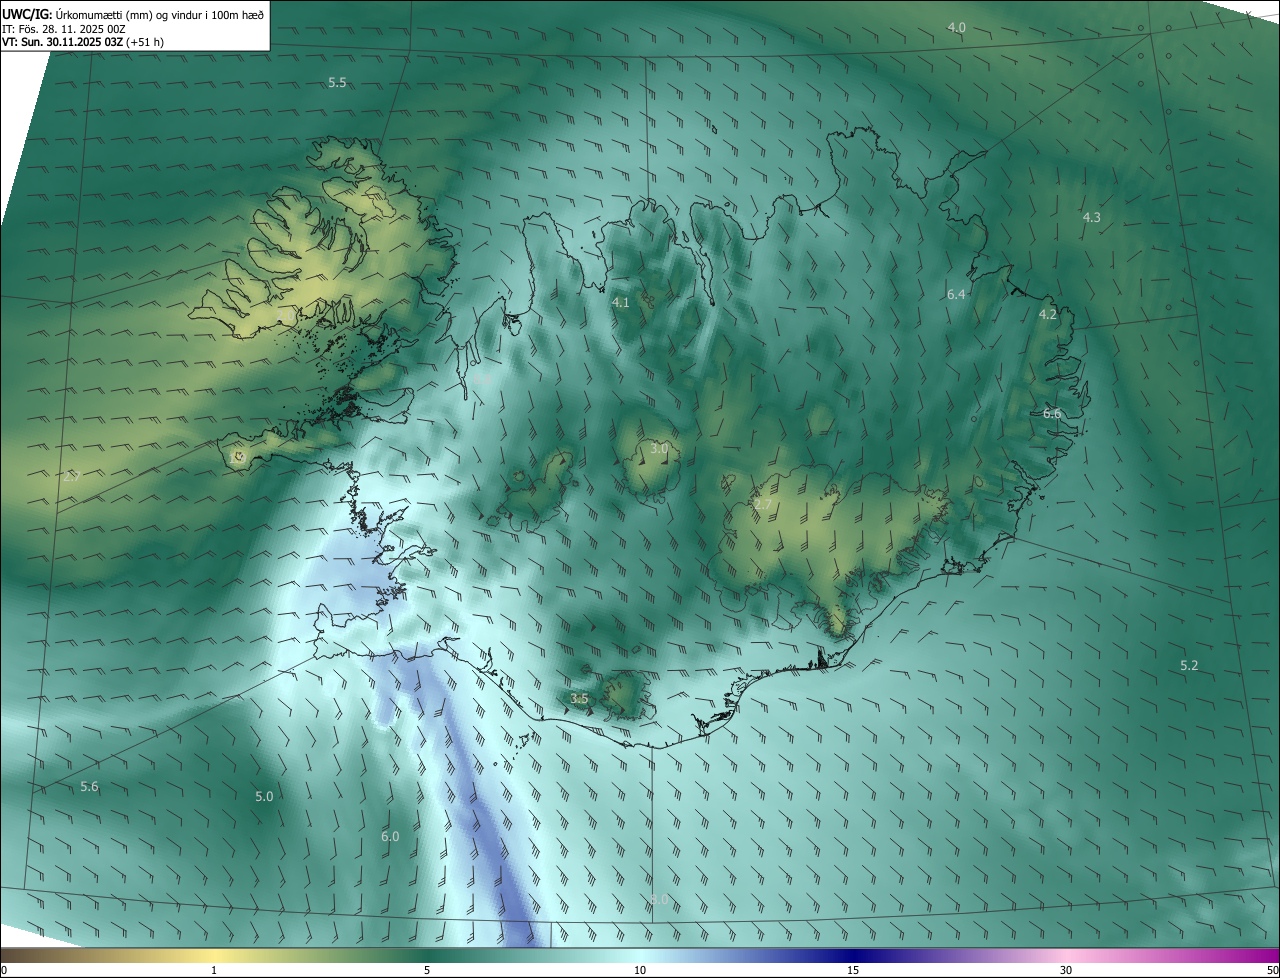Click the 6.4 value label in east Iceland
1280x978 pixels.
pyautogui.click(x=956, y=294)
